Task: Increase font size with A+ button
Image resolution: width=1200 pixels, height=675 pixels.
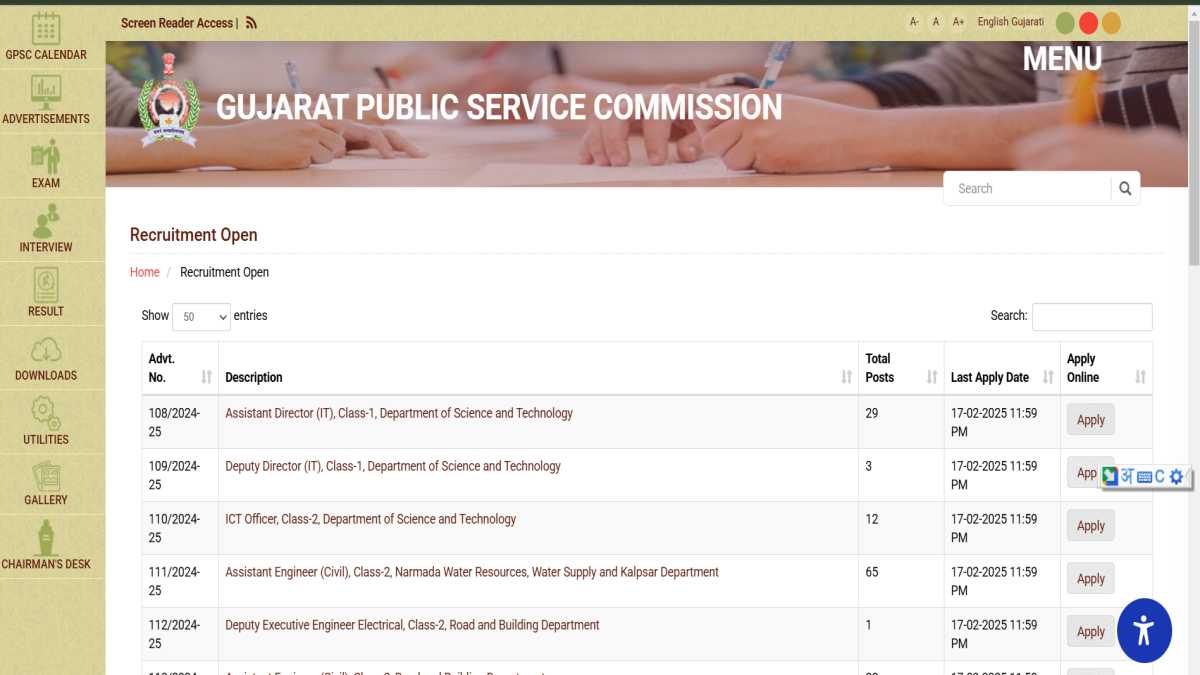Action: tap(958, 22)
